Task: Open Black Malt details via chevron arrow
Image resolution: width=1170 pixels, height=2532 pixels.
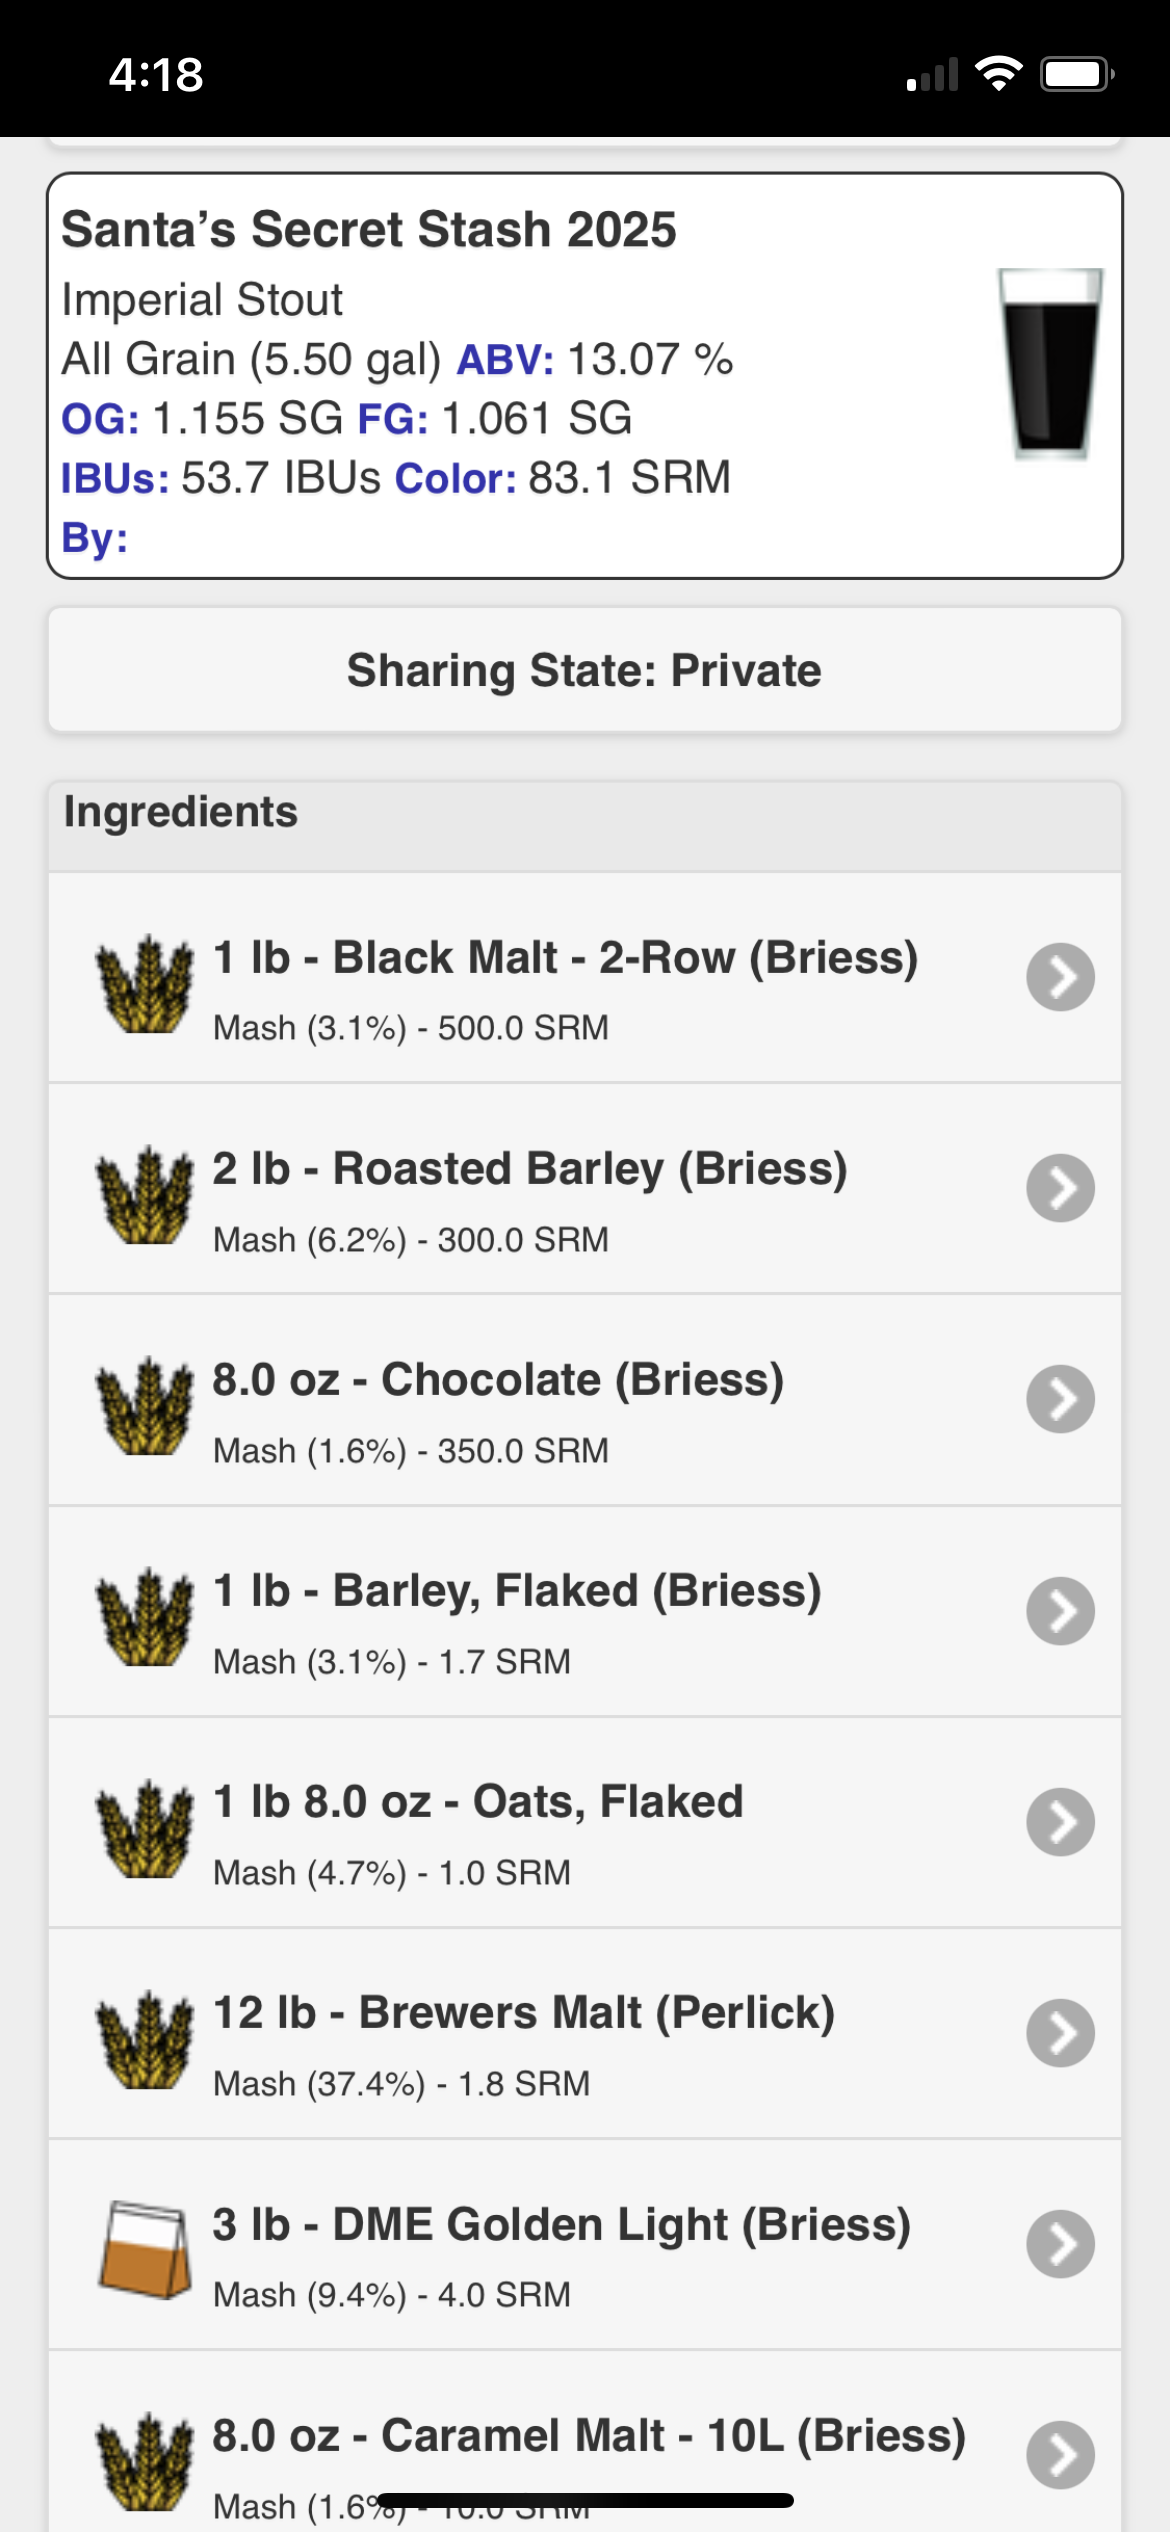Action: click(x=1060, y=977)
